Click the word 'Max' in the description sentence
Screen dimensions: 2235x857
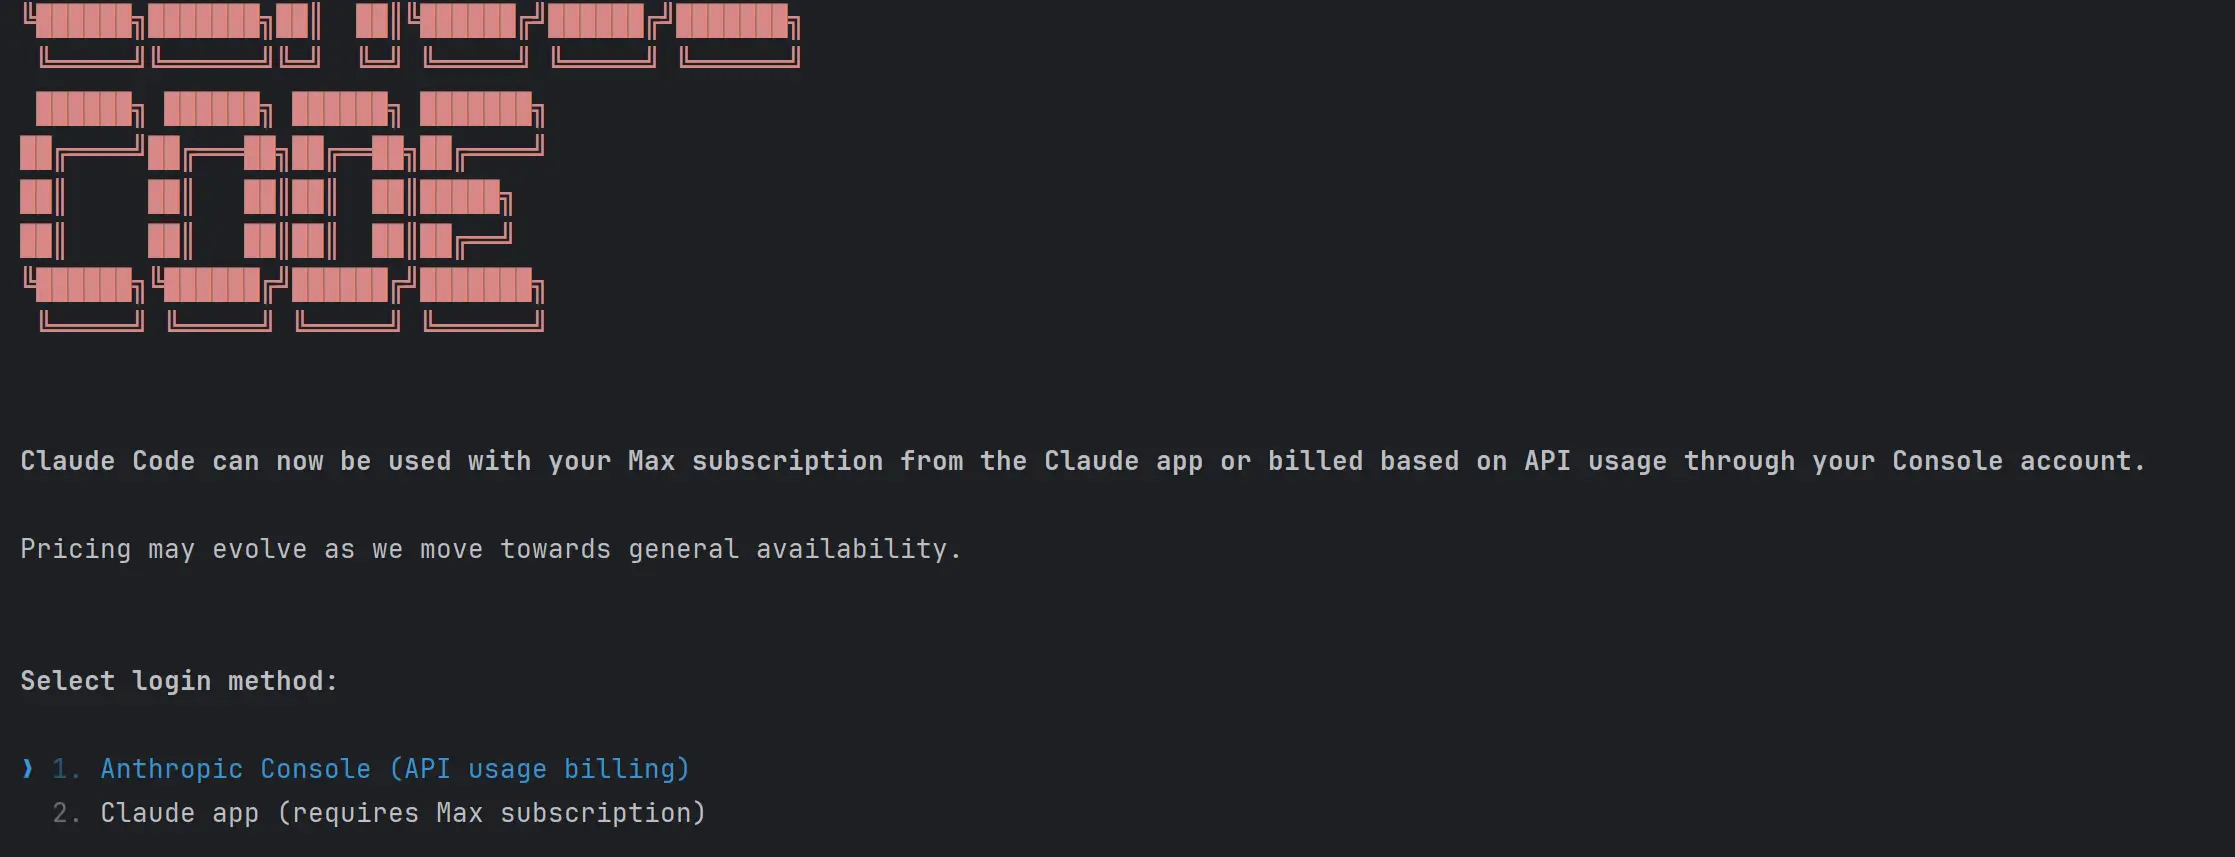pos(651,461)
